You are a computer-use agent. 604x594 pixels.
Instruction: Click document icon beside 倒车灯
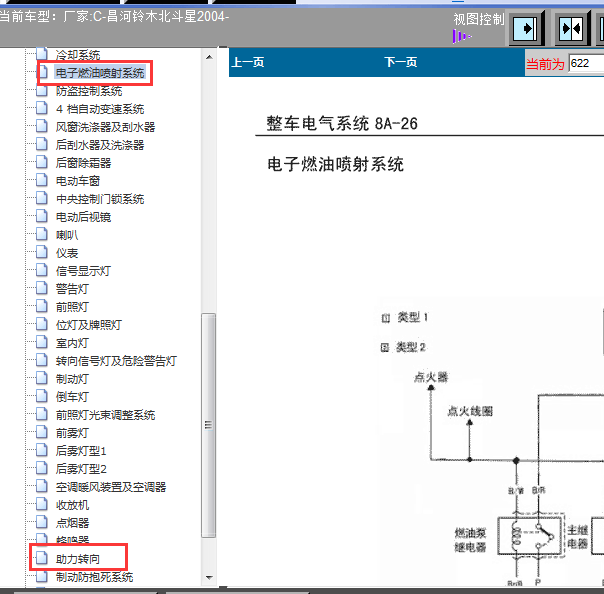pyautogui.click(x=42, y=396)
